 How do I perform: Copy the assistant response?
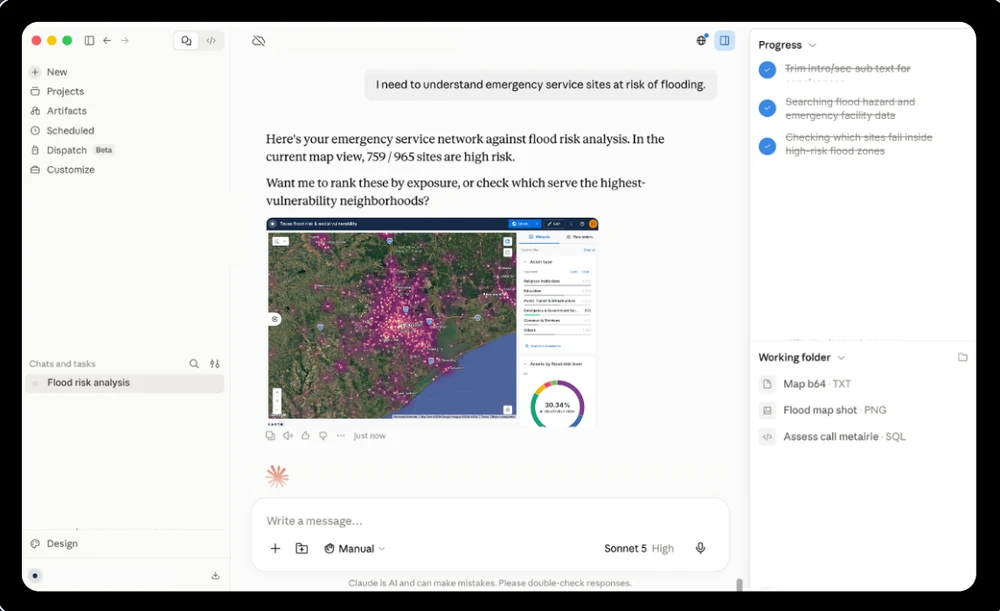click(270, 436)
